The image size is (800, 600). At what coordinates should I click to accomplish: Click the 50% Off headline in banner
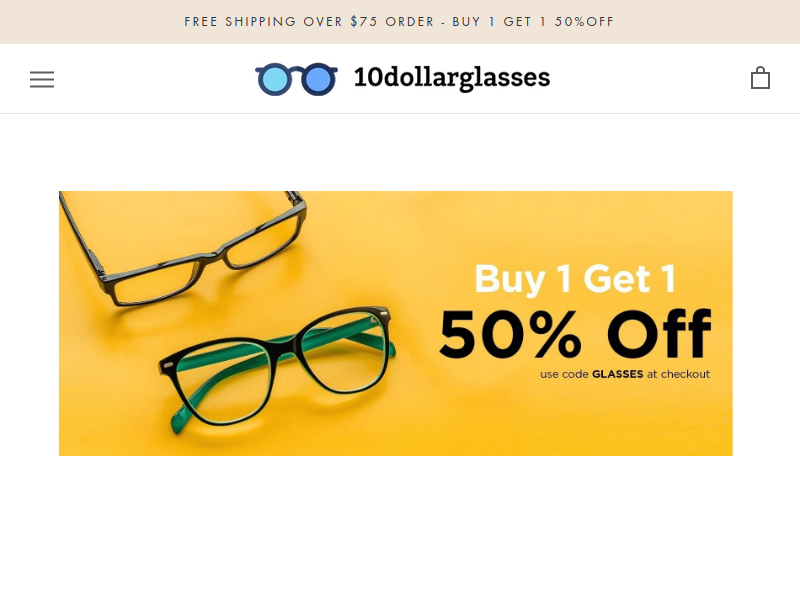[575, 334]
